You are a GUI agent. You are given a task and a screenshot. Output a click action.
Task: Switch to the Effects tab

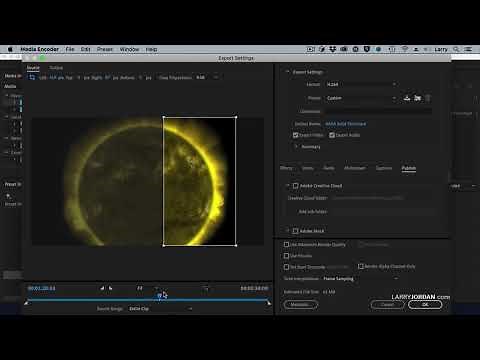286,168
